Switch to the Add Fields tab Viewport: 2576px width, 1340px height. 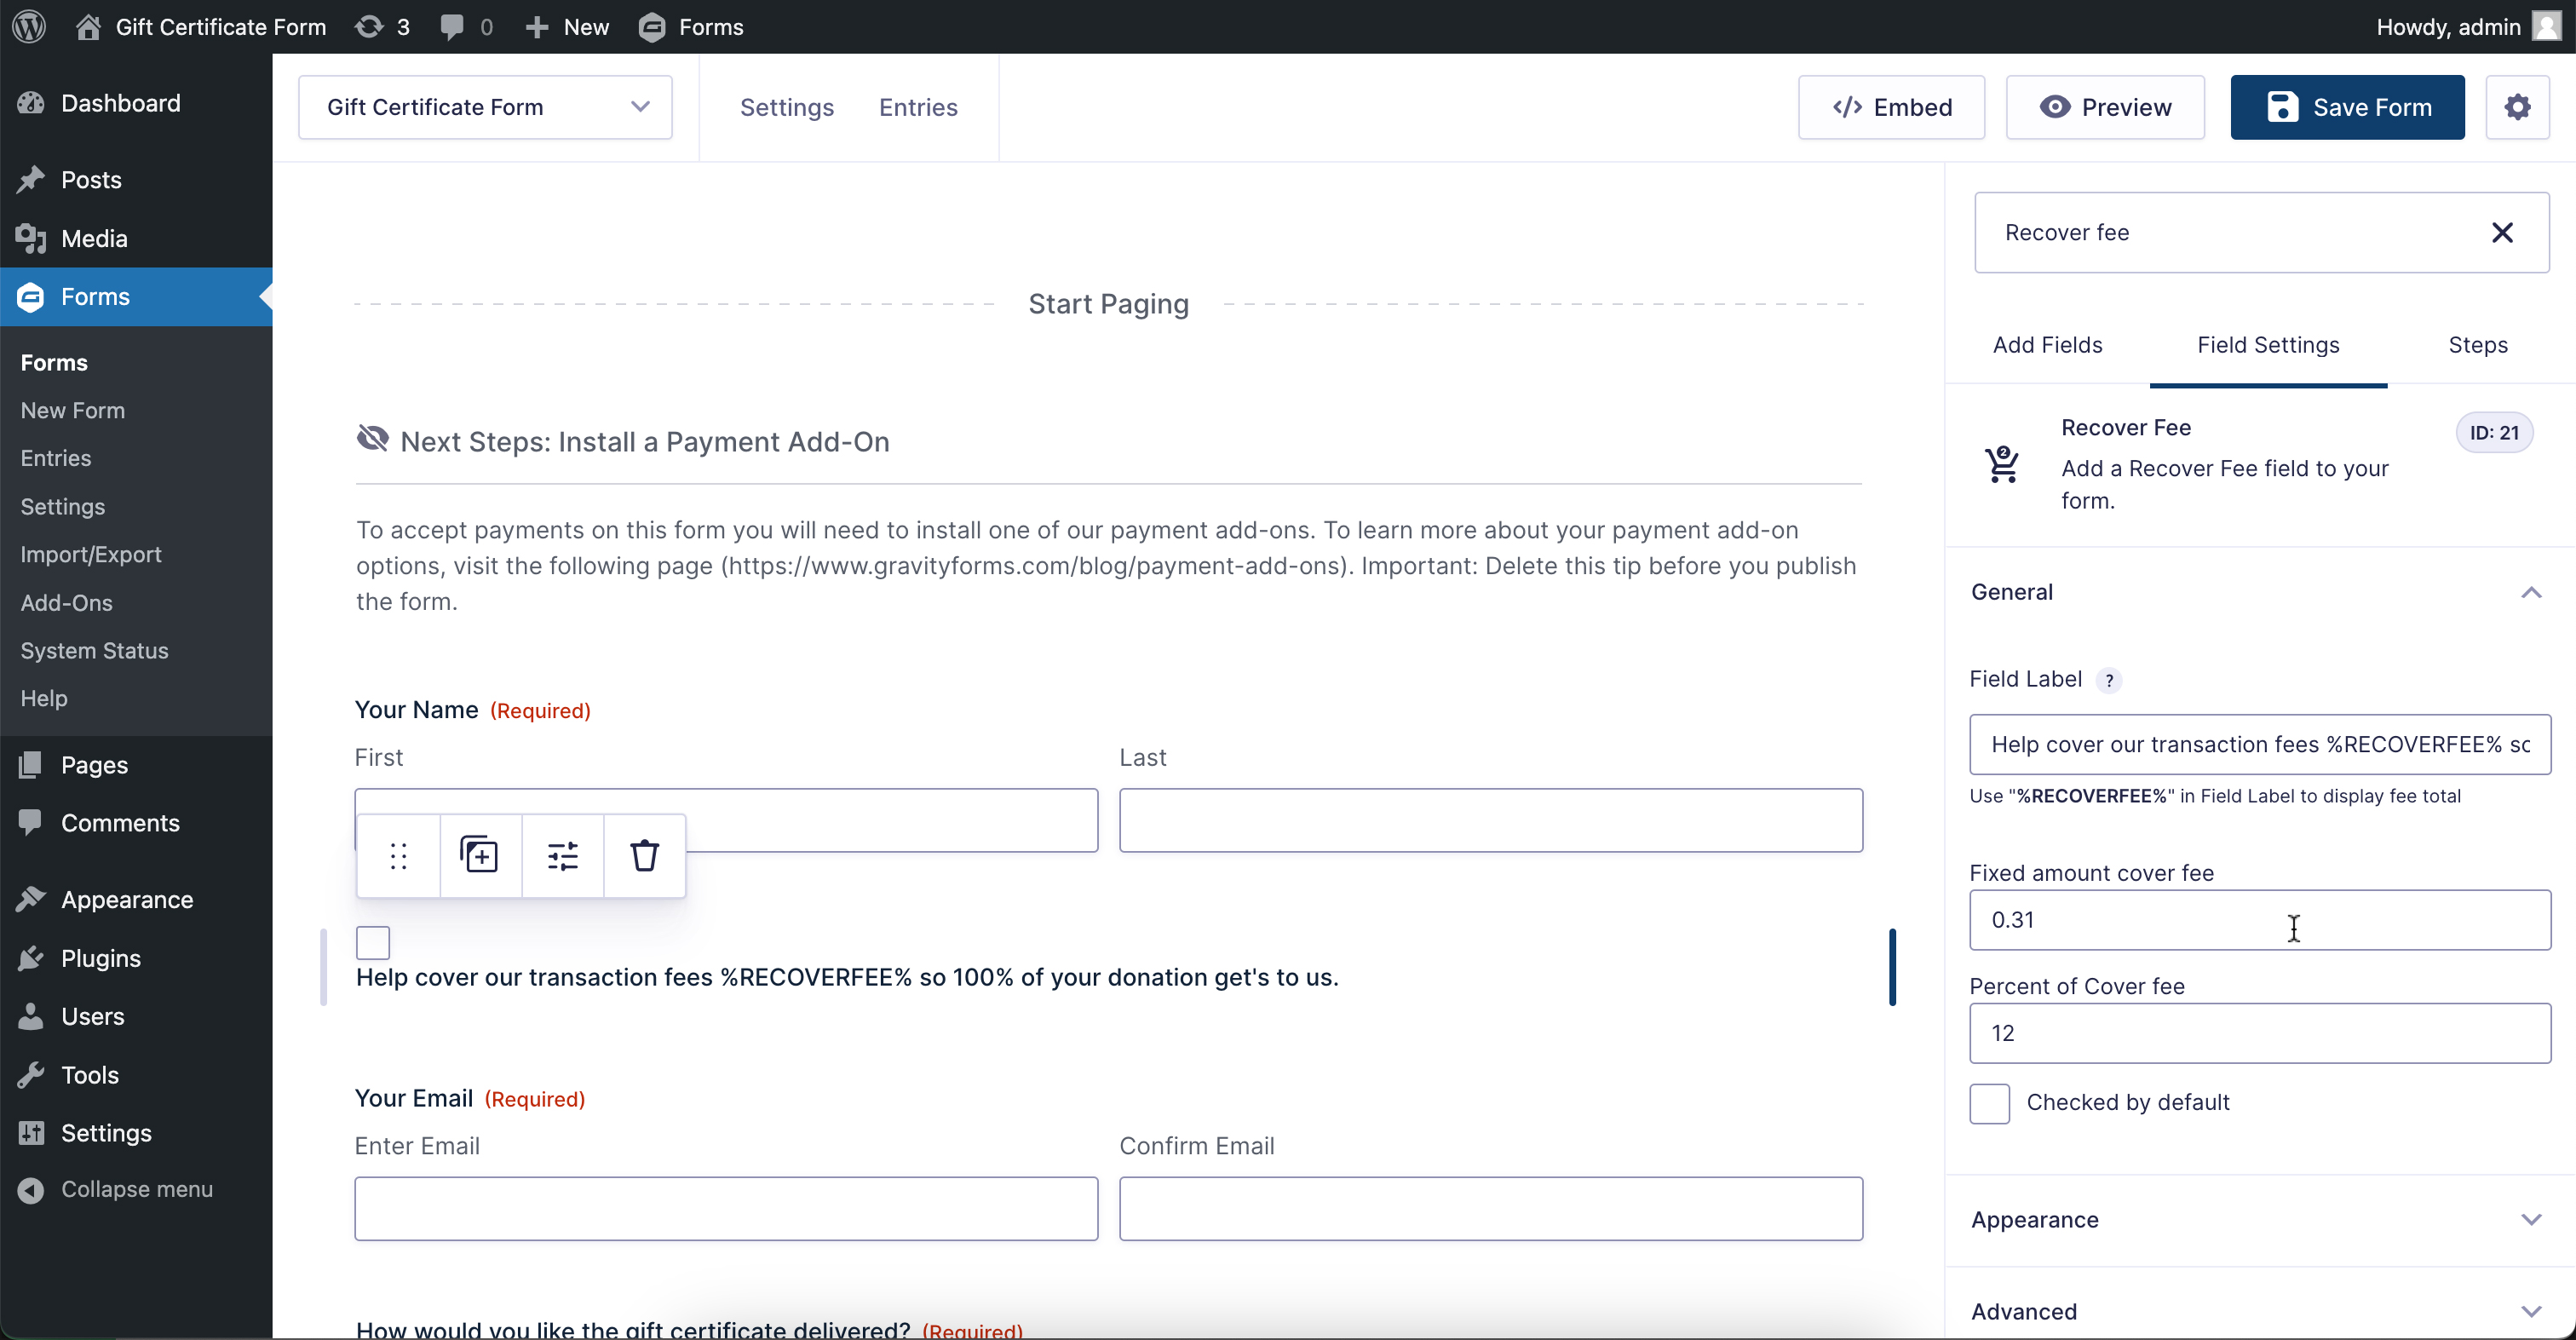pos(2047,344)
